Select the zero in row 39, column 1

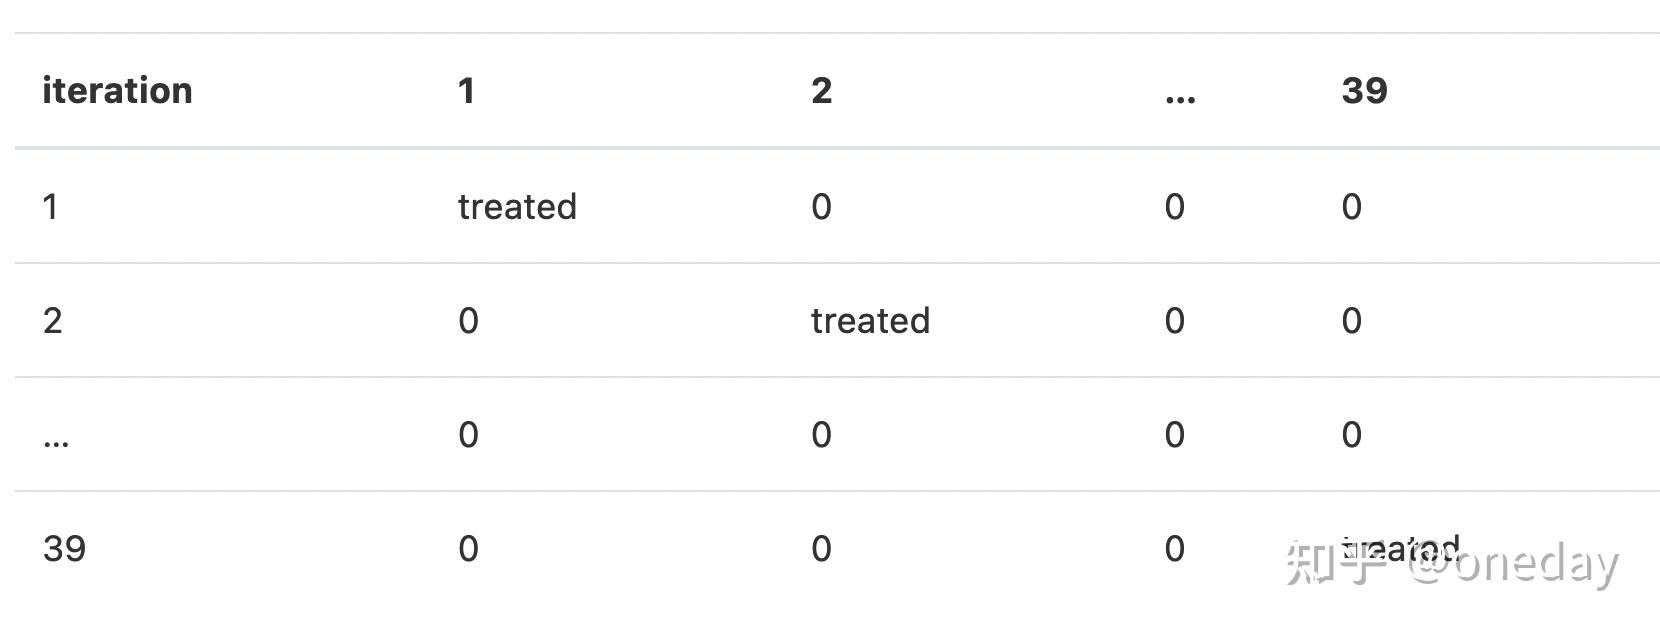(x=468, y=549)
